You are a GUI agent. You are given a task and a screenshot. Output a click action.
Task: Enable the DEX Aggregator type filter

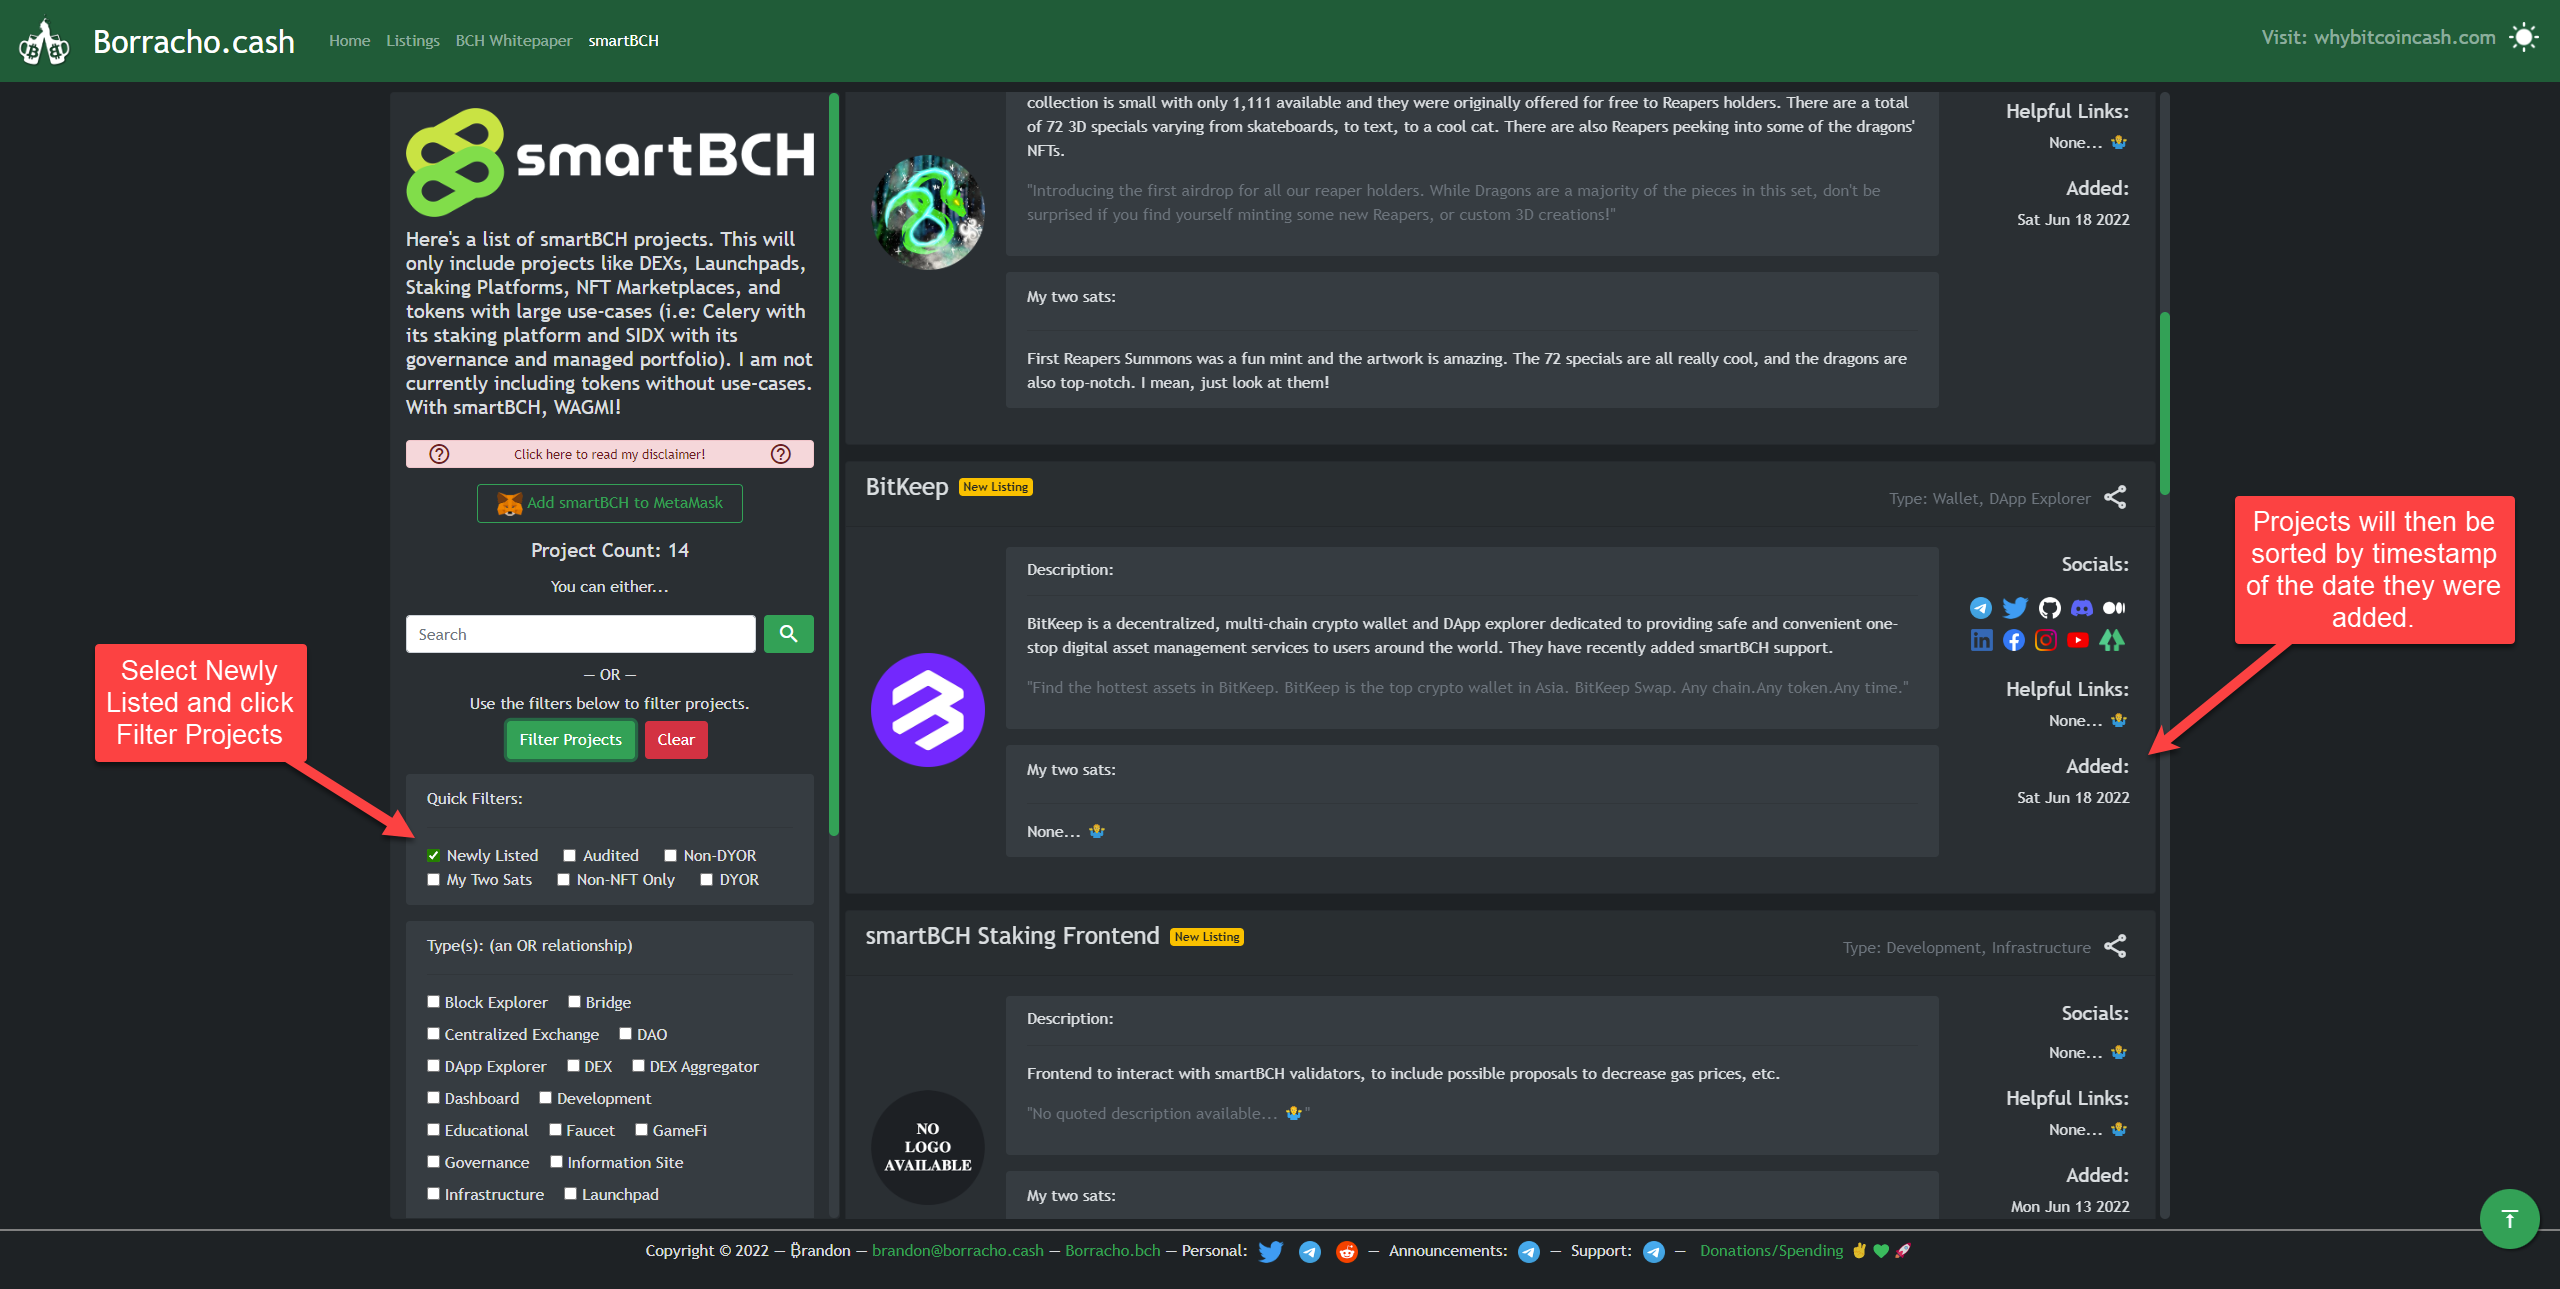pyautogui.click(x=638, y=1066)
